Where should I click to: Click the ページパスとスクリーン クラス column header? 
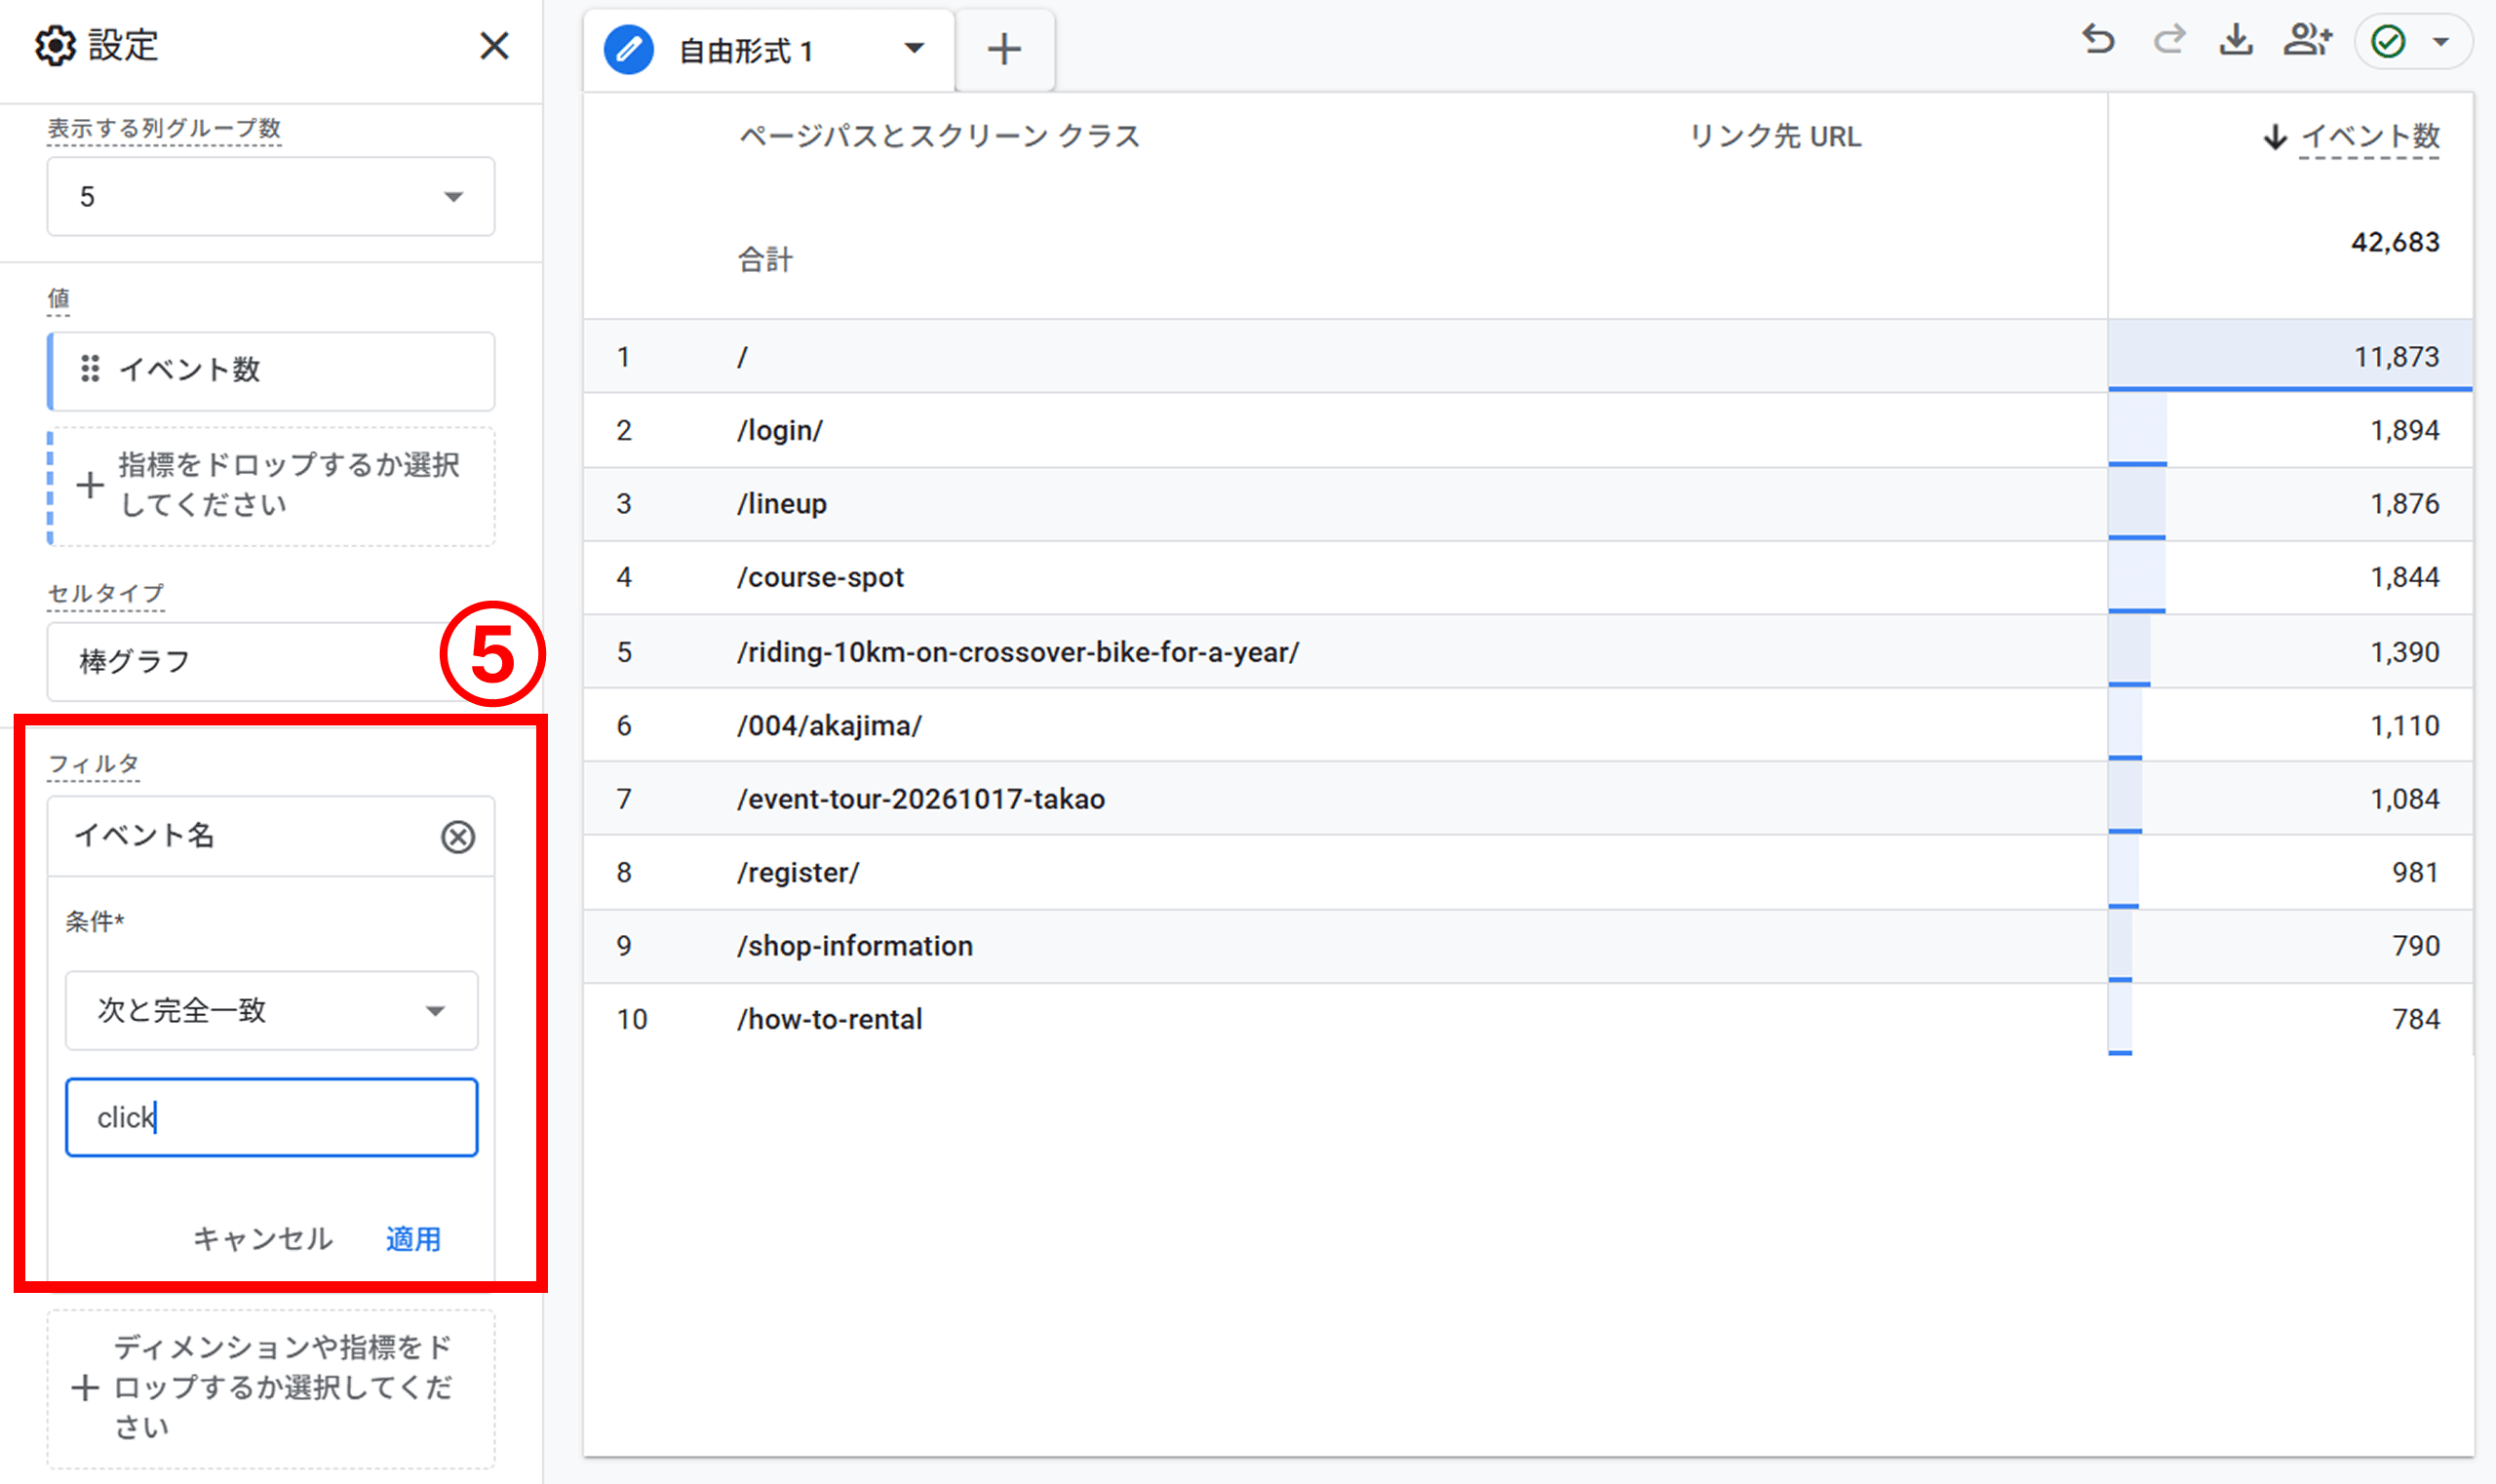pyautogui.click(x=939, y=136)
